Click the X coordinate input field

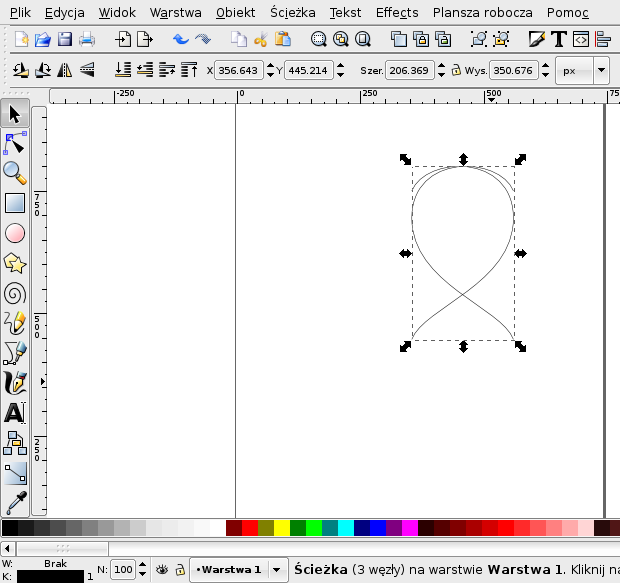click(240, 71)
